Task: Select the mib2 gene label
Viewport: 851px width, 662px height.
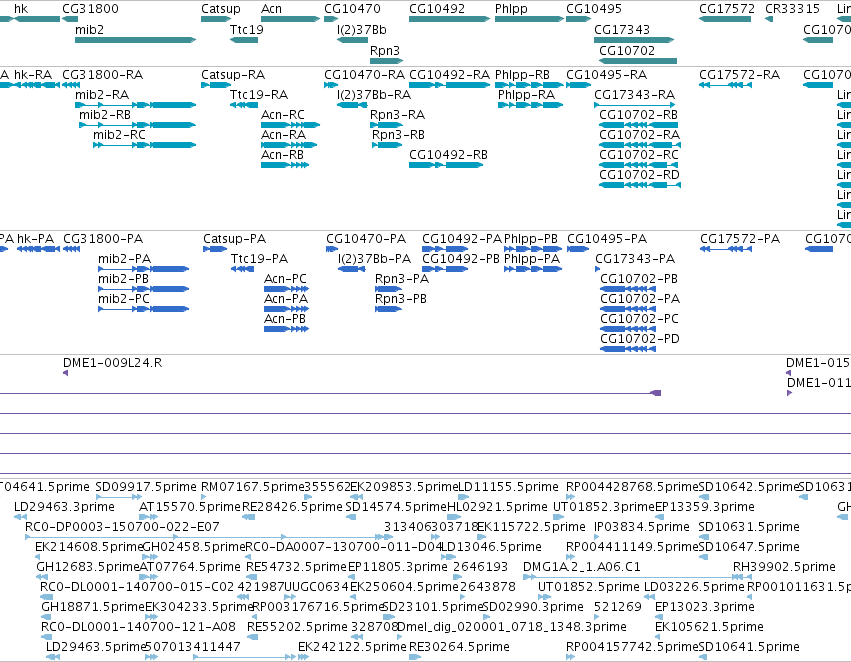Action: coord(89,30)
